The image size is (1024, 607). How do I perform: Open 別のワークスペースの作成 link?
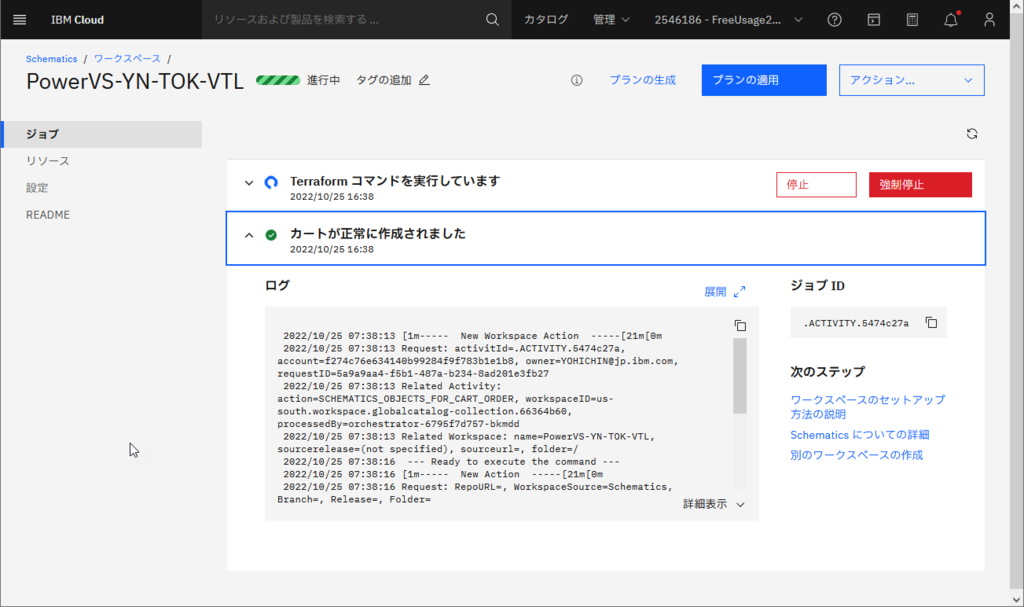(x=856, y=455)
